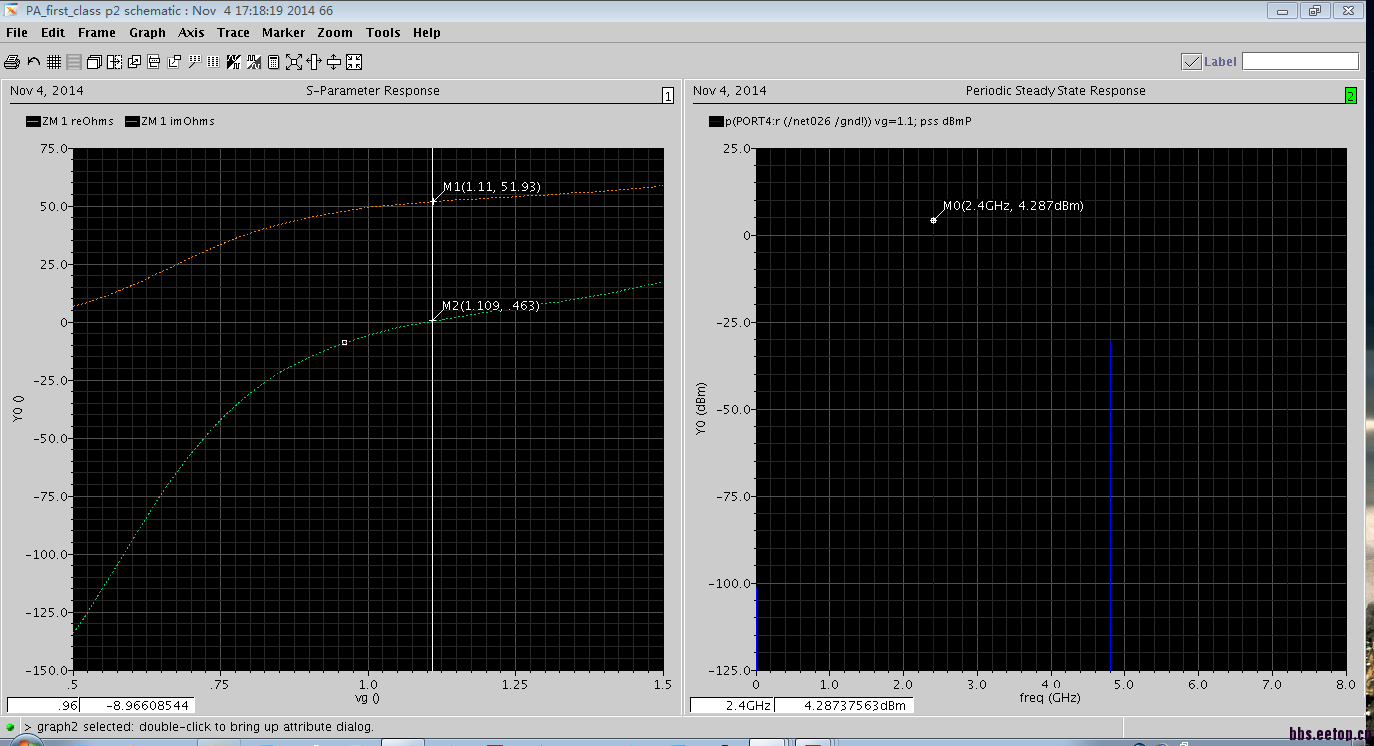Open the Marker menu
The image size is (1374, 746).
[283, 33]
